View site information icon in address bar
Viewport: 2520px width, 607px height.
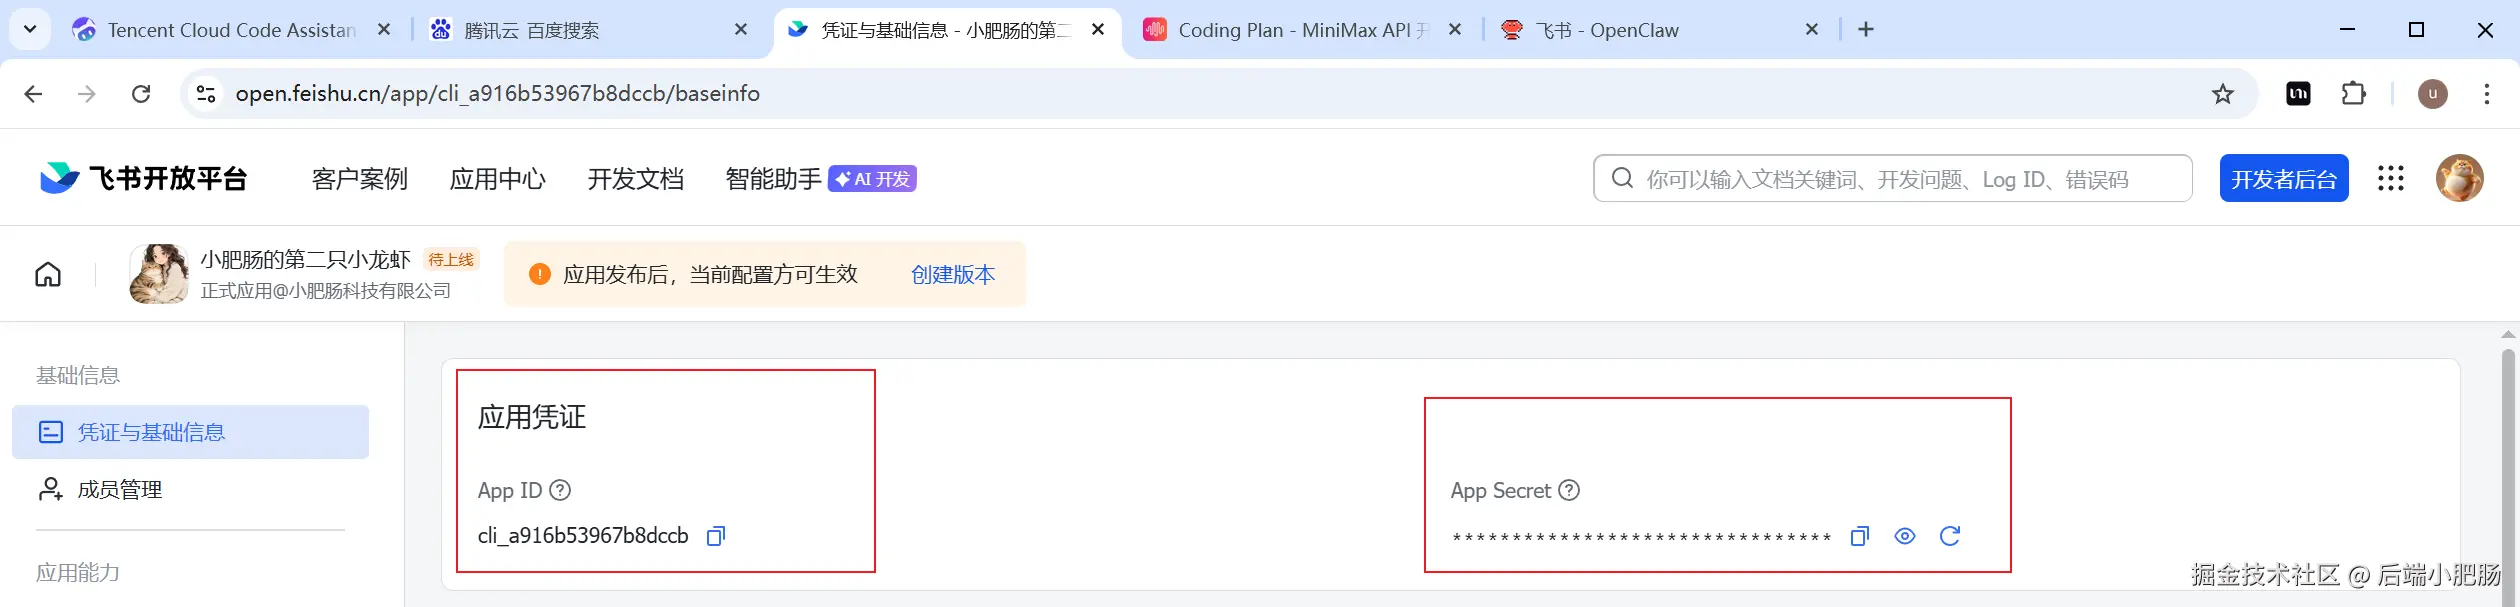pyautogui.click(x=206, y=94)
